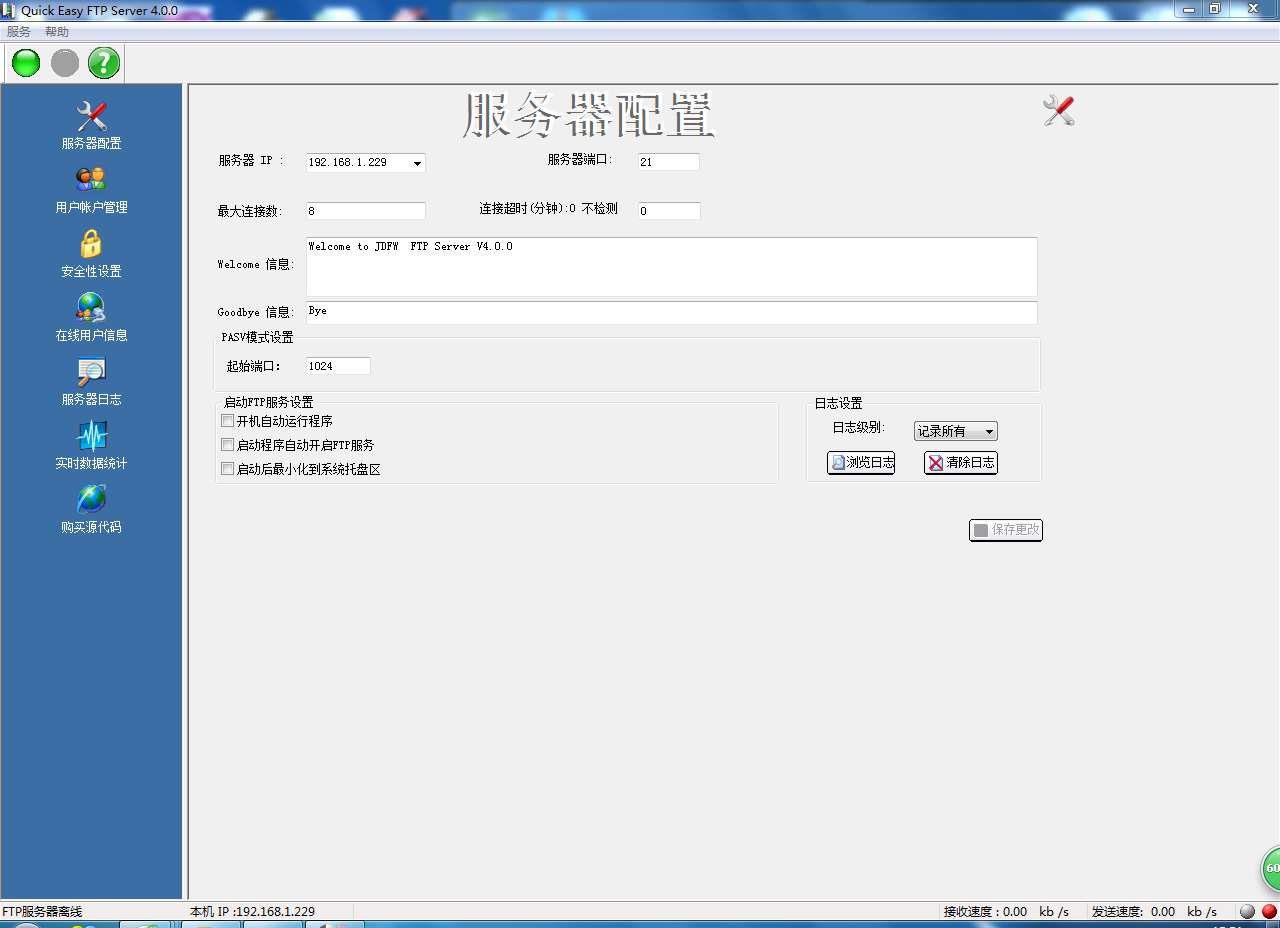Click the 服务器配置 page heading
Viewport: 1280px width, 928px height.
pos(589,115)
